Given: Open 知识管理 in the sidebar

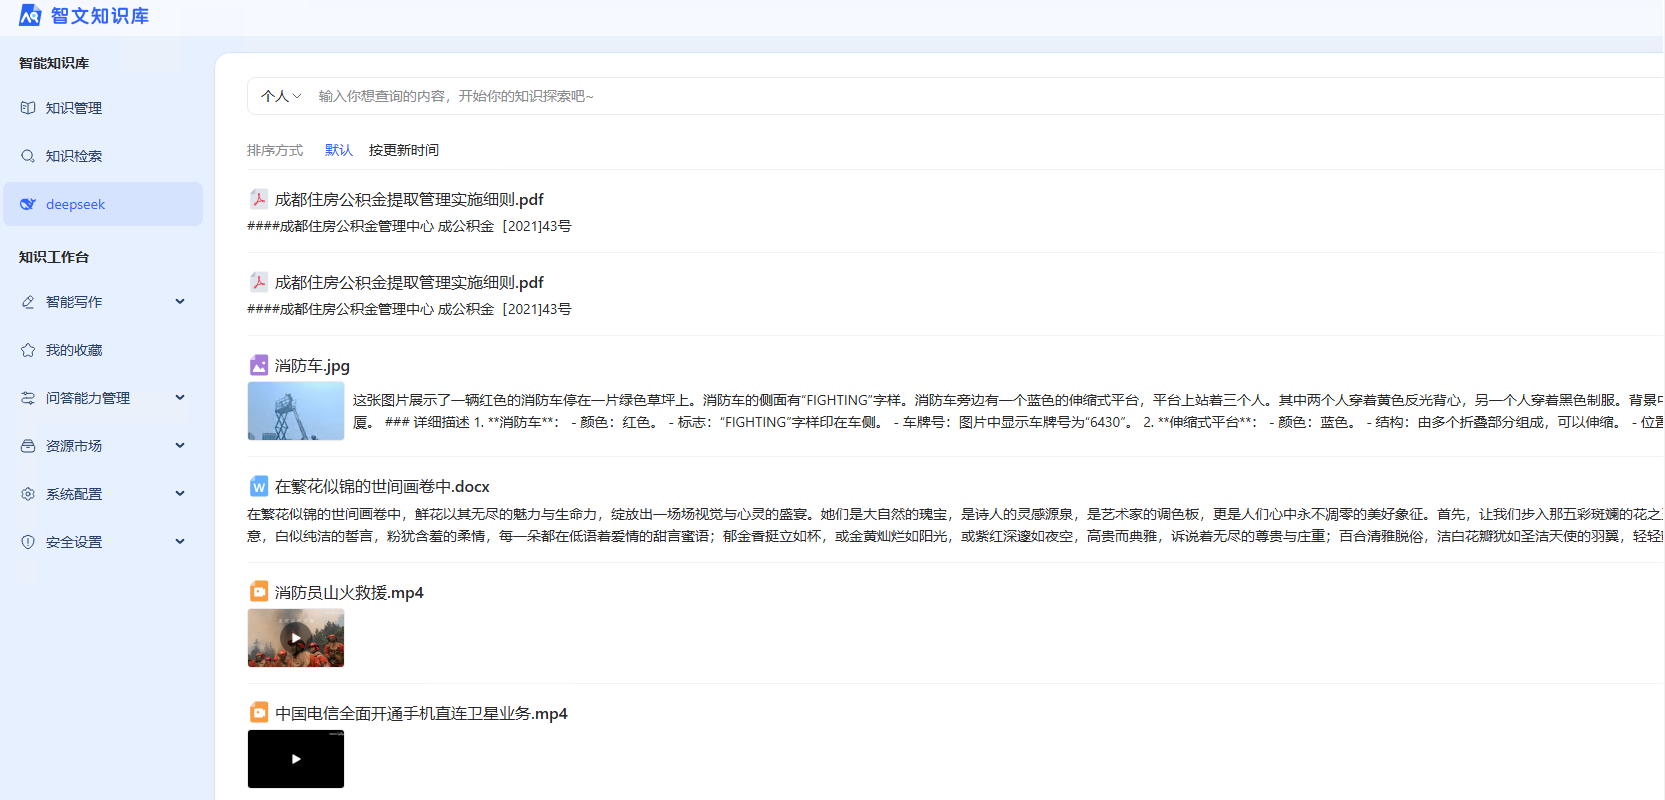Looking at the screenshot, I should [103, 108].
